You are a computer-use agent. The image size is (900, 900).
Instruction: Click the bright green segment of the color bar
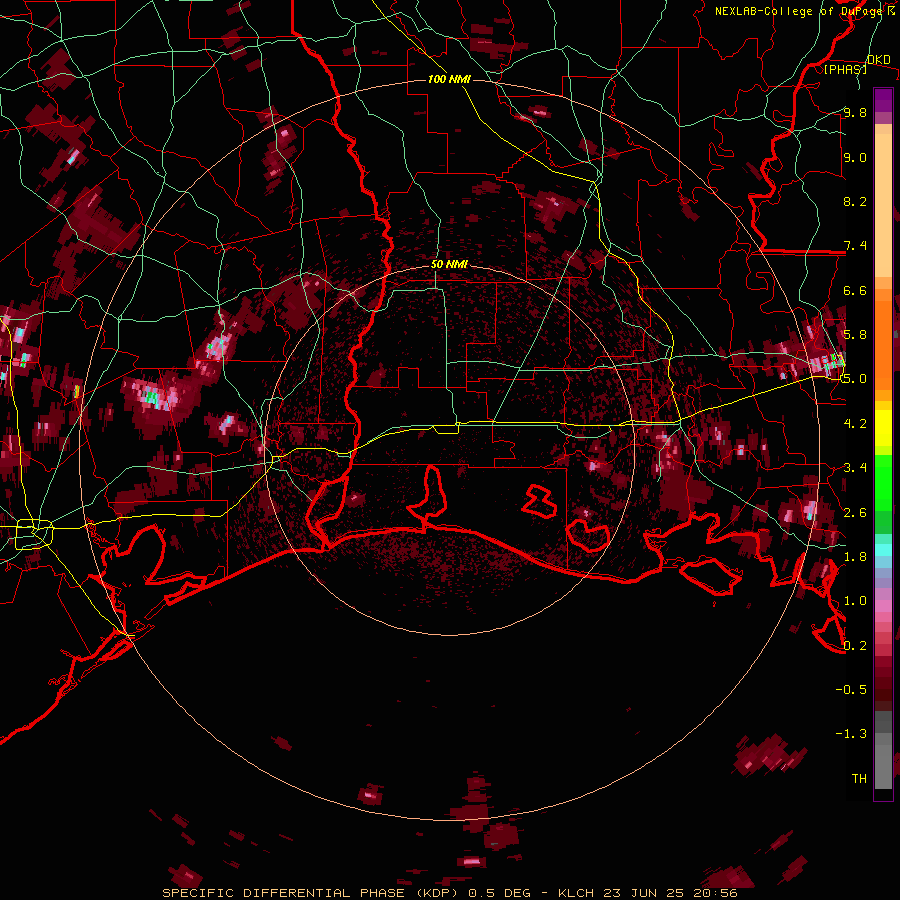tap(883, 482)
